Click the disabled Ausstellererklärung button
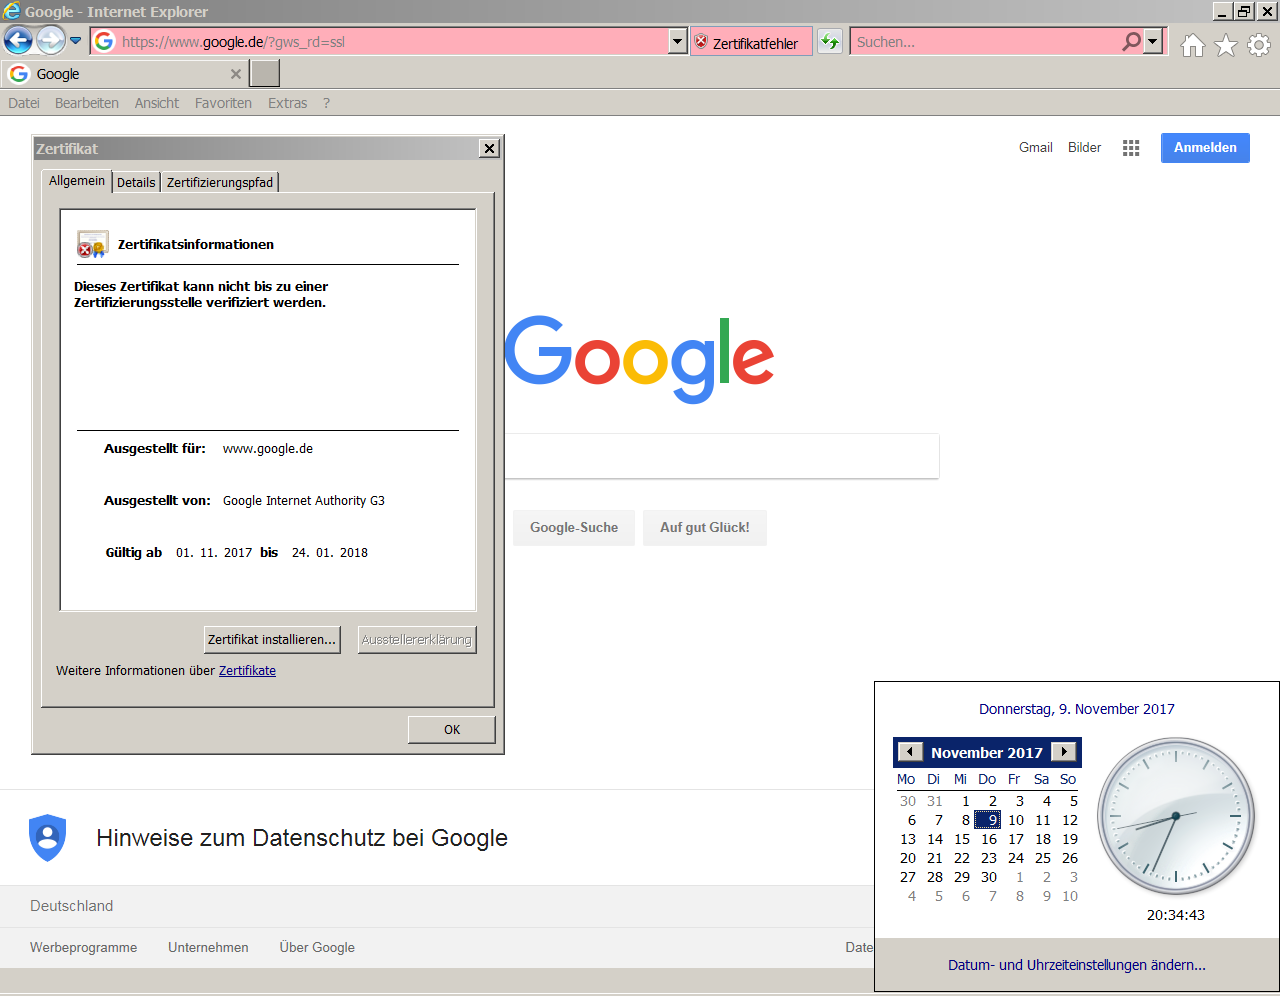Viewport: 1280px width, 996px height. 417,639
